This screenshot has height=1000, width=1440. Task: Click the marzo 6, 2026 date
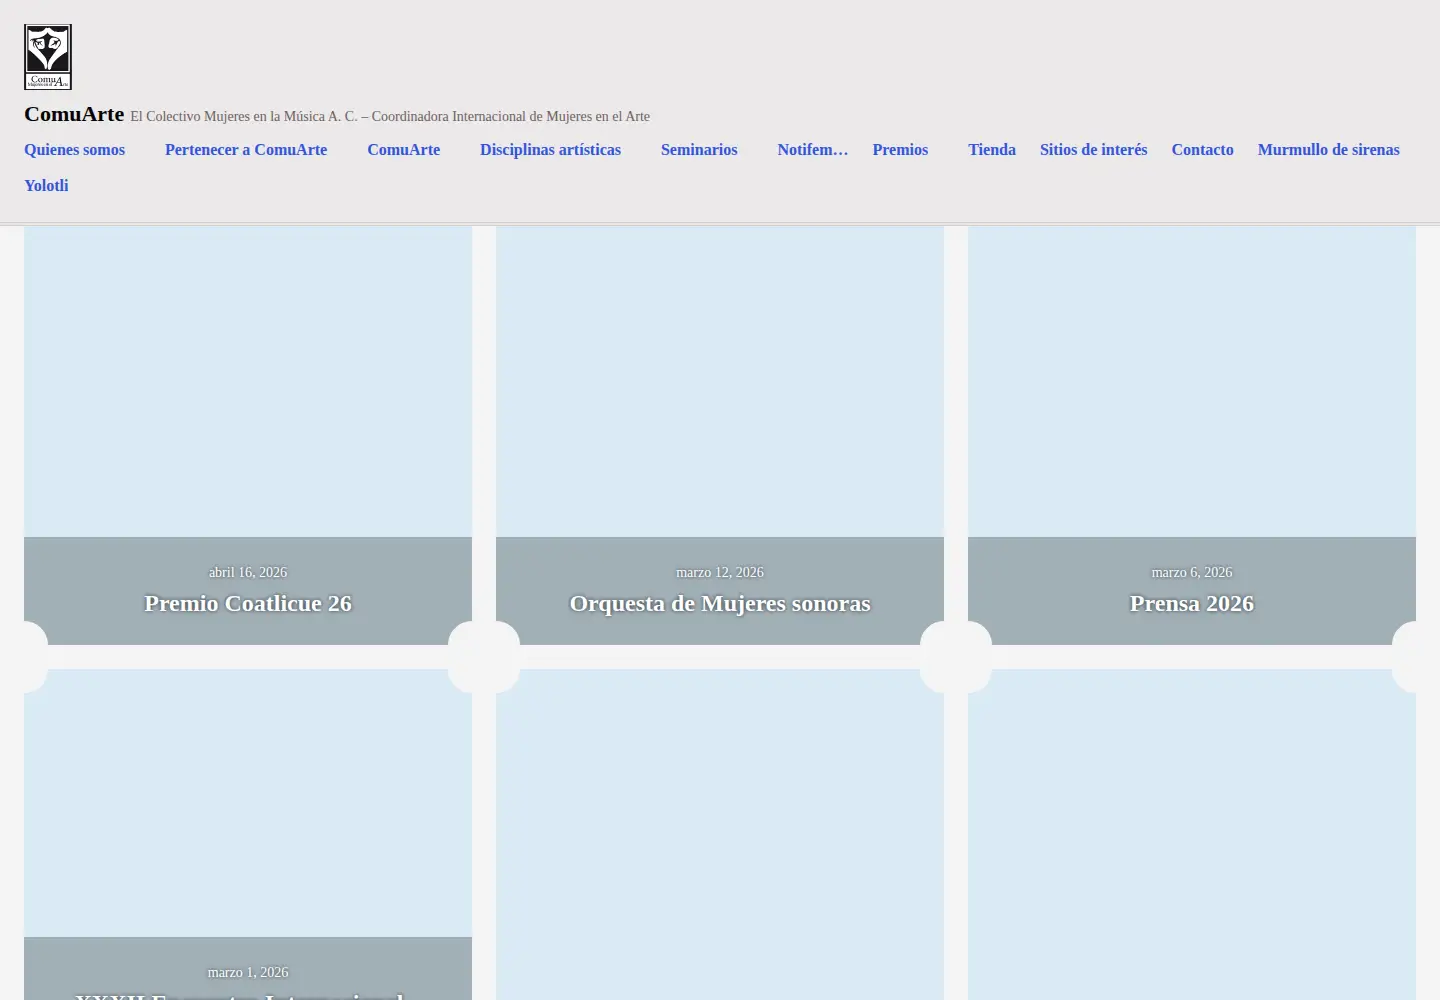pyautogui.click(x=1192, y=572)
